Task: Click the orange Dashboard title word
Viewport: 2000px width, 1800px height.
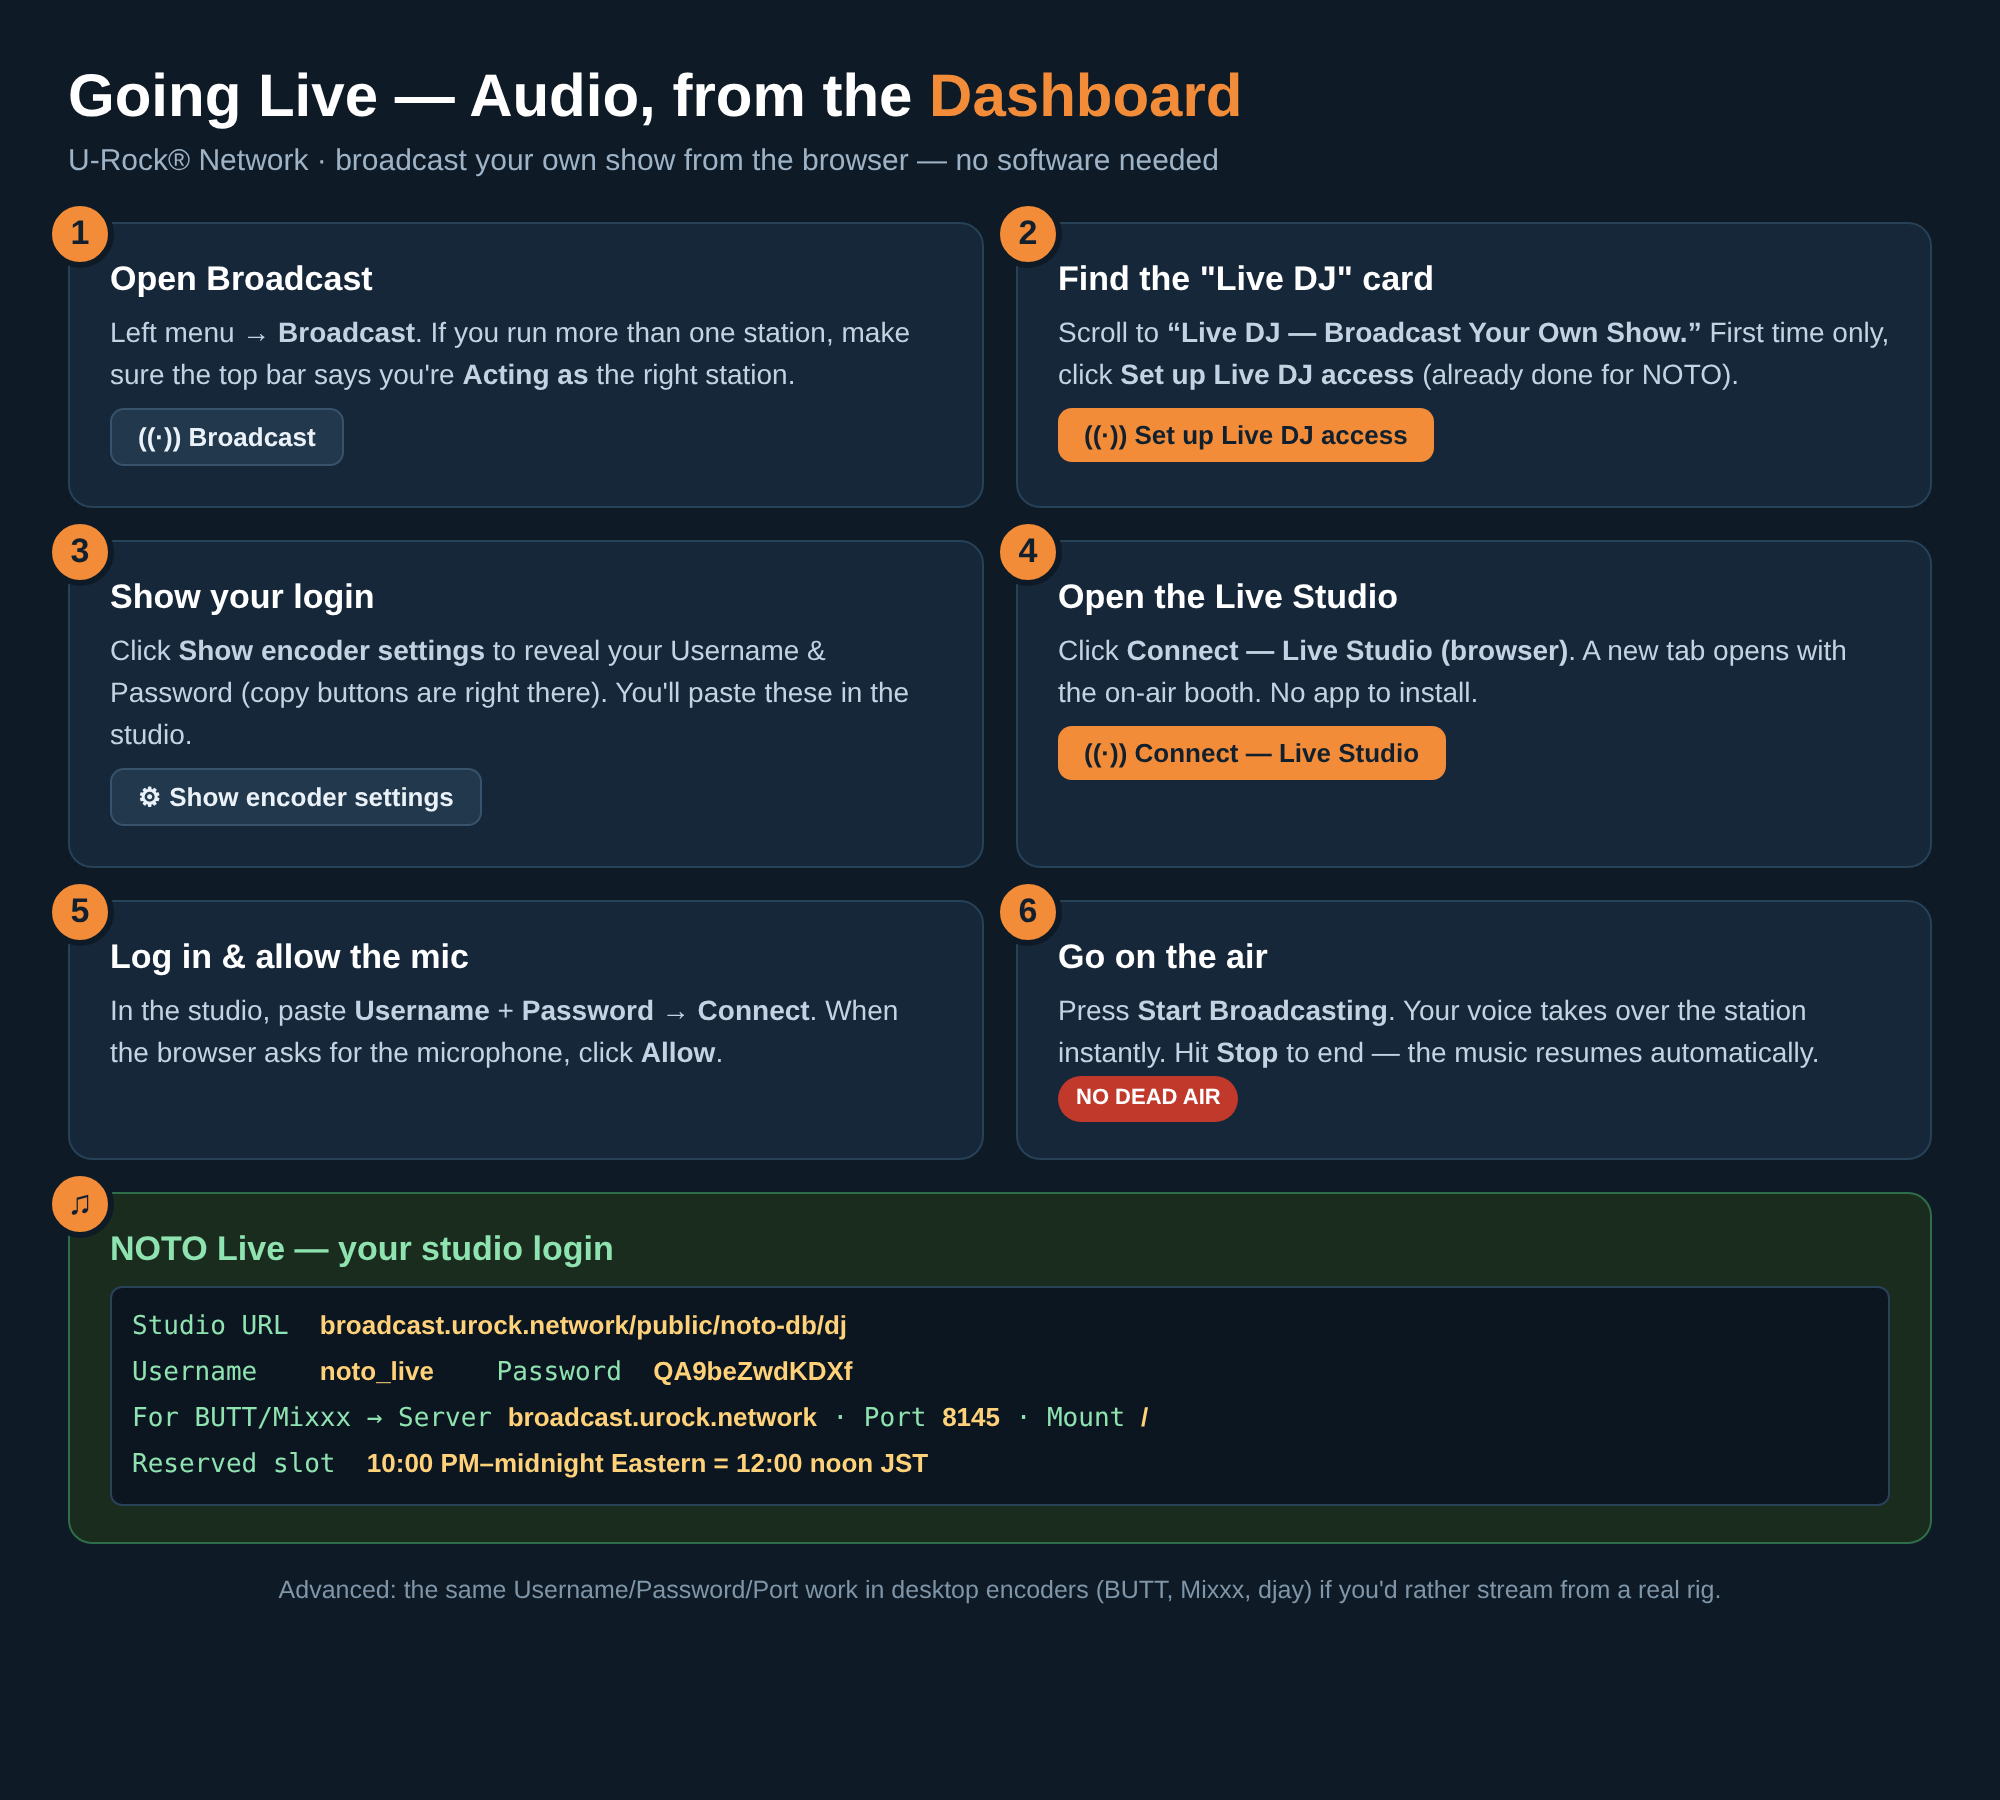Action: coord(1085,96)
